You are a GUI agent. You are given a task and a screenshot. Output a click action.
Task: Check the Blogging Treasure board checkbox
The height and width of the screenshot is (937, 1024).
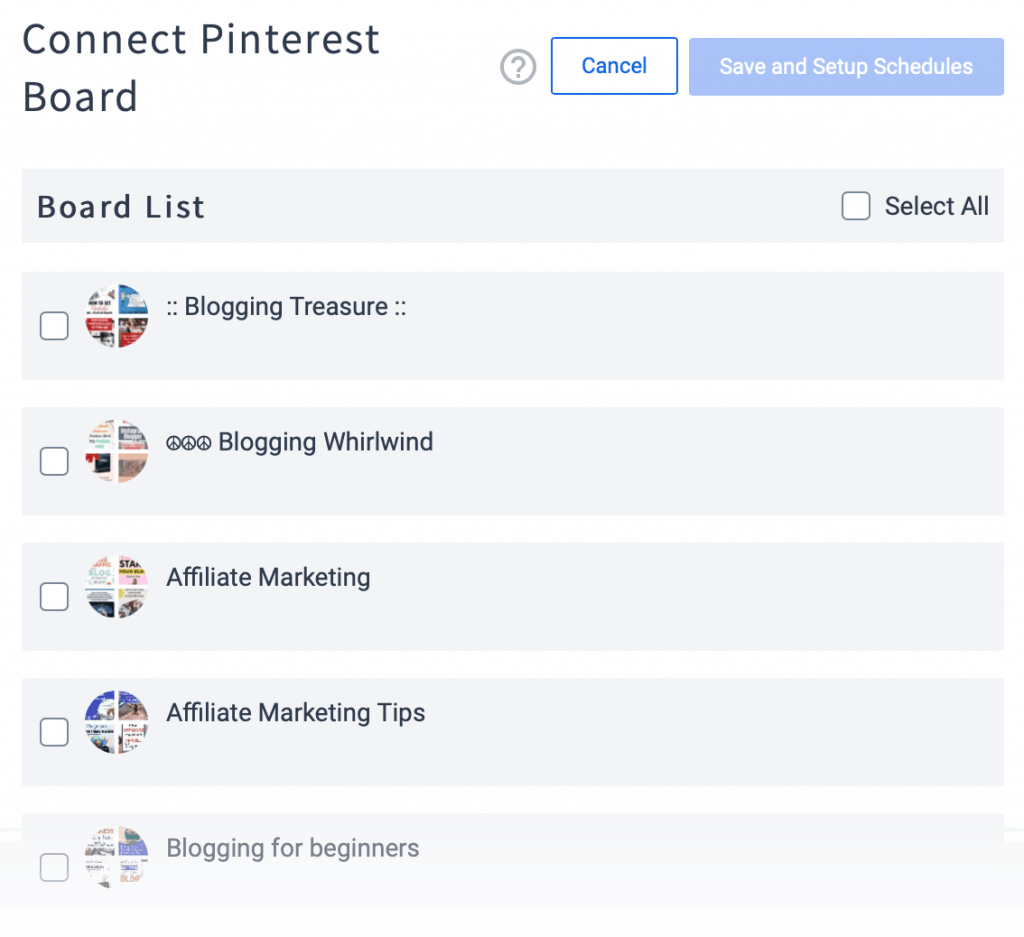click(54, 325)
